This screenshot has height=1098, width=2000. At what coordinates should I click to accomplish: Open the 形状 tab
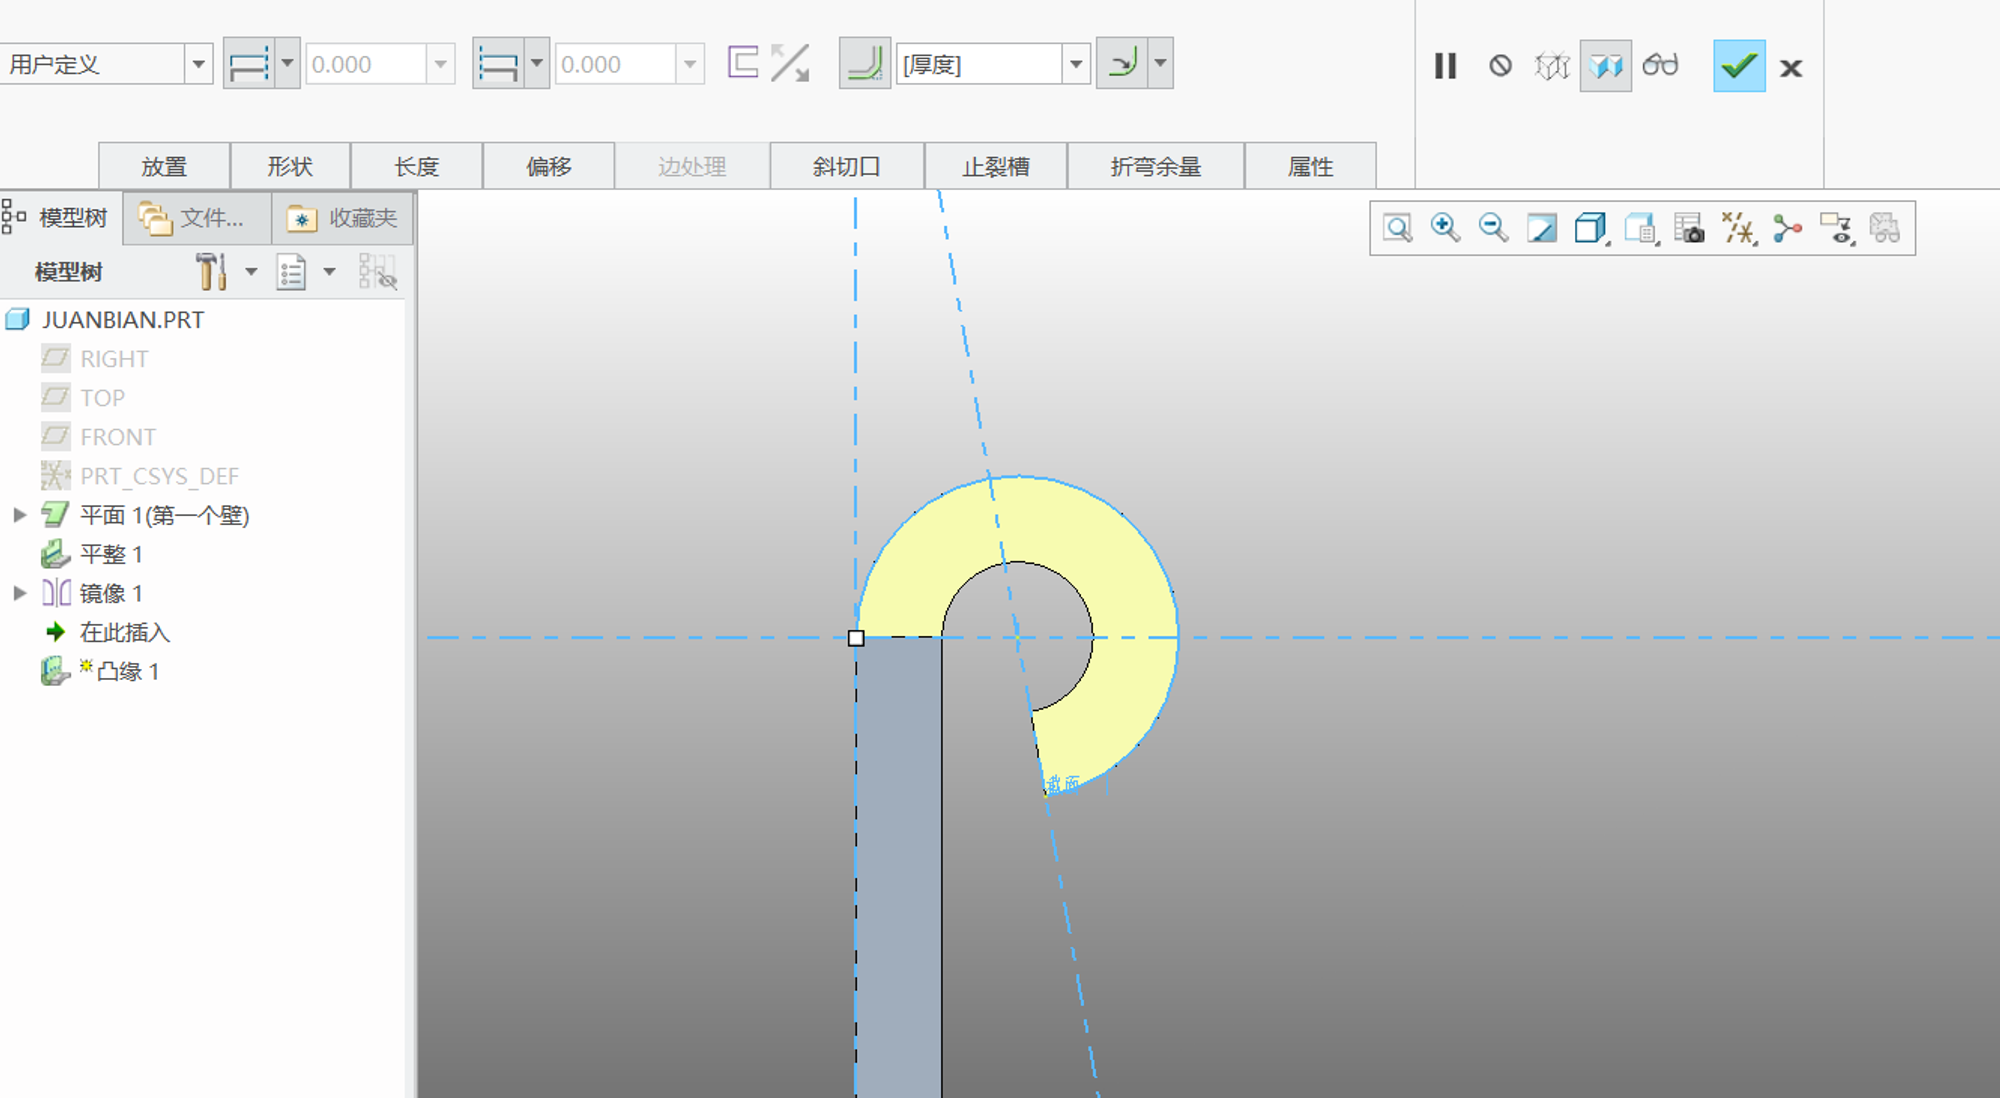(290, 166)
